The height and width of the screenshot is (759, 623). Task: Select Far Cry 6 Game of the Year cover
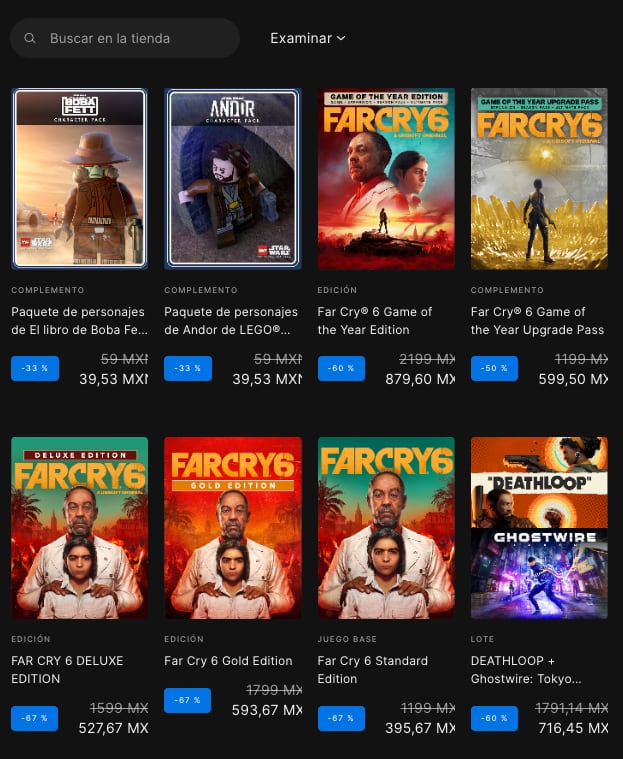[386, 179]
